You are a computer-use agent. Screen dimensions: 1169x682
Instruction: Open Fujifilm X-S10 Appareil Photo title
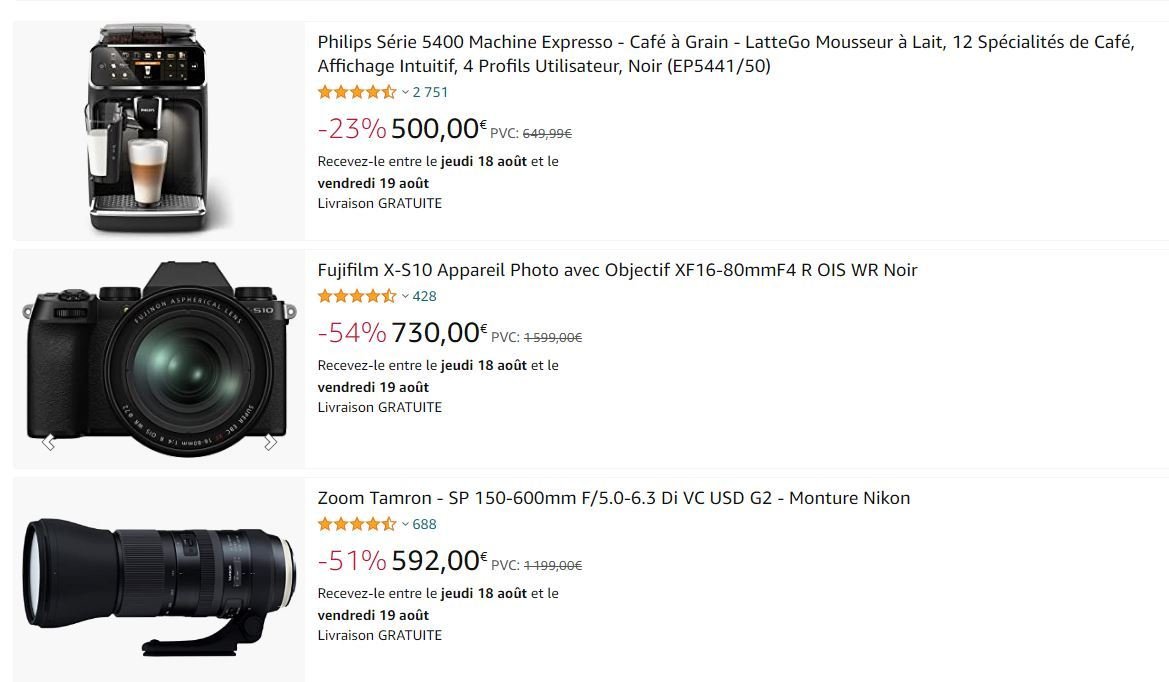[617, 270]
